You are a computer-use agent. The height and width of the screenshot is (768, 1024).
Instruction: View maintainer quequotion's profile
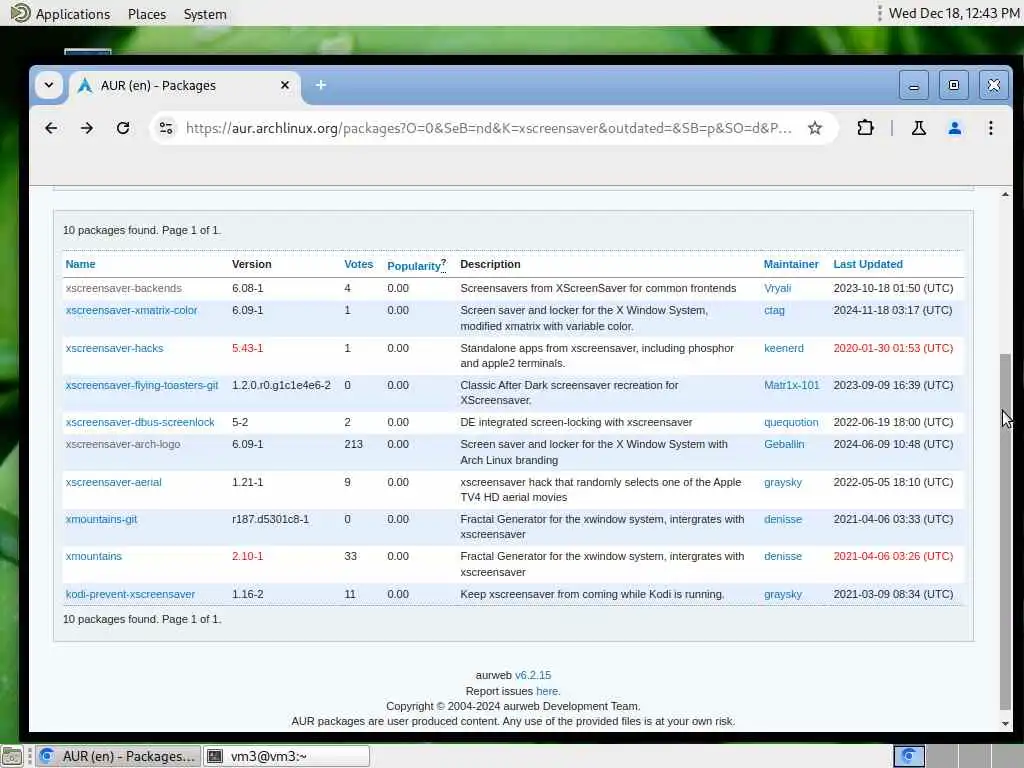[791, 423]
